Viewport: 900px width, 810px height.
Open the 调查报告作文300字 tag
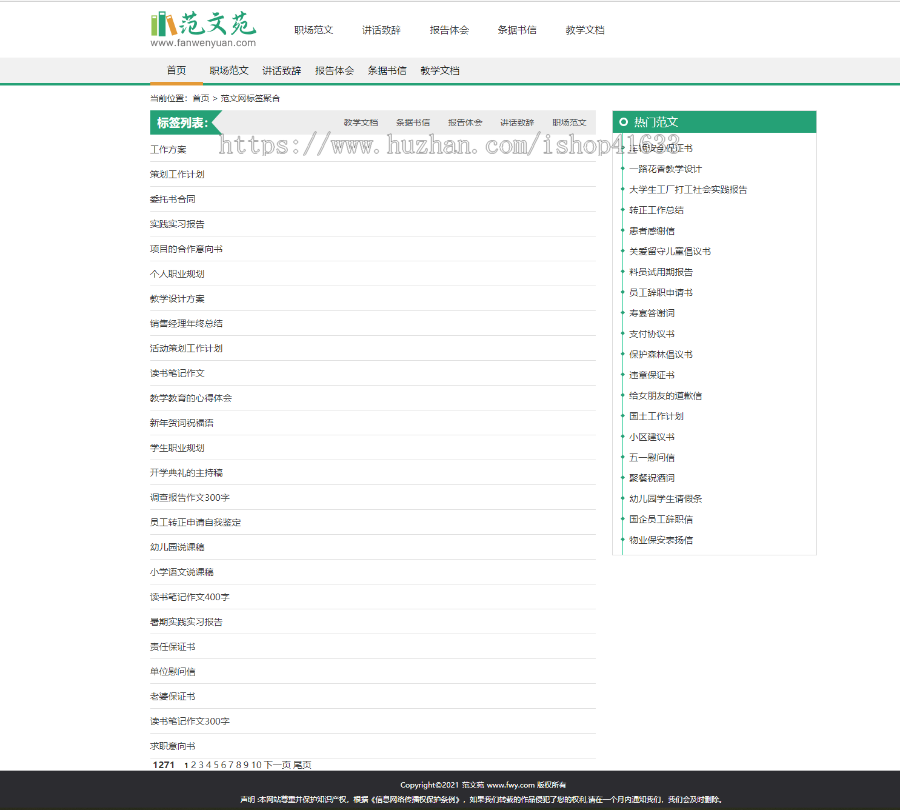pos(190,497)
